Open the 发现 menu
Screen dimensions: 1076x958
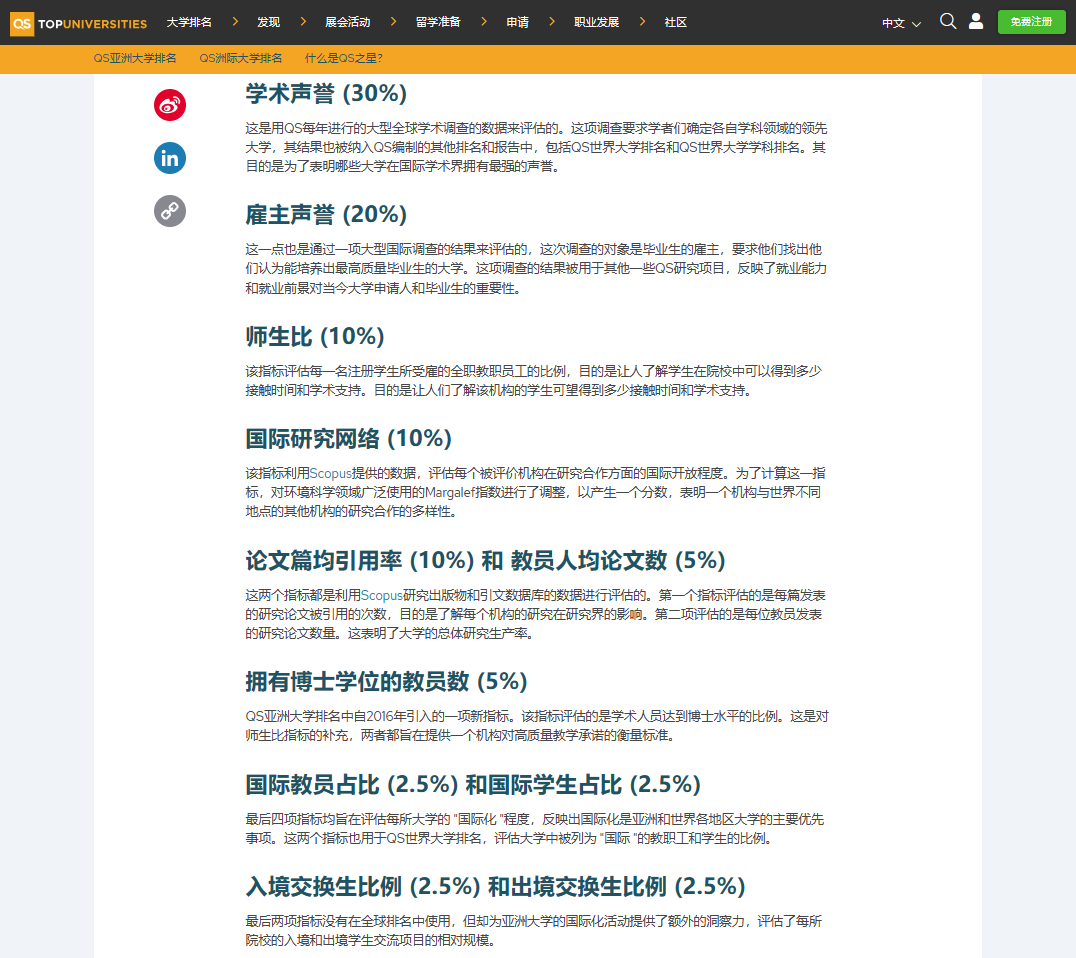coord(268,23)
